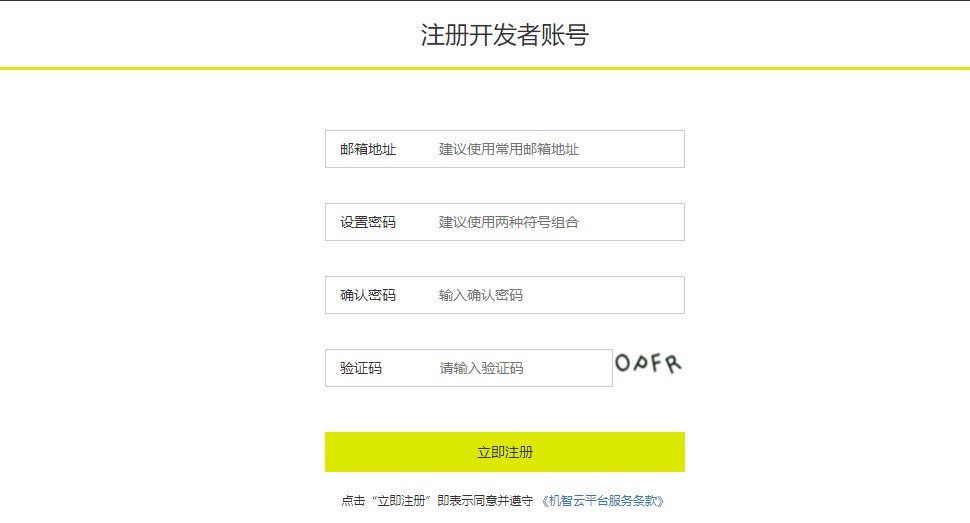This screenshot has width=970, height=523.
Task: Click the 邮箱地址 field label
Action: pos(368,149)
